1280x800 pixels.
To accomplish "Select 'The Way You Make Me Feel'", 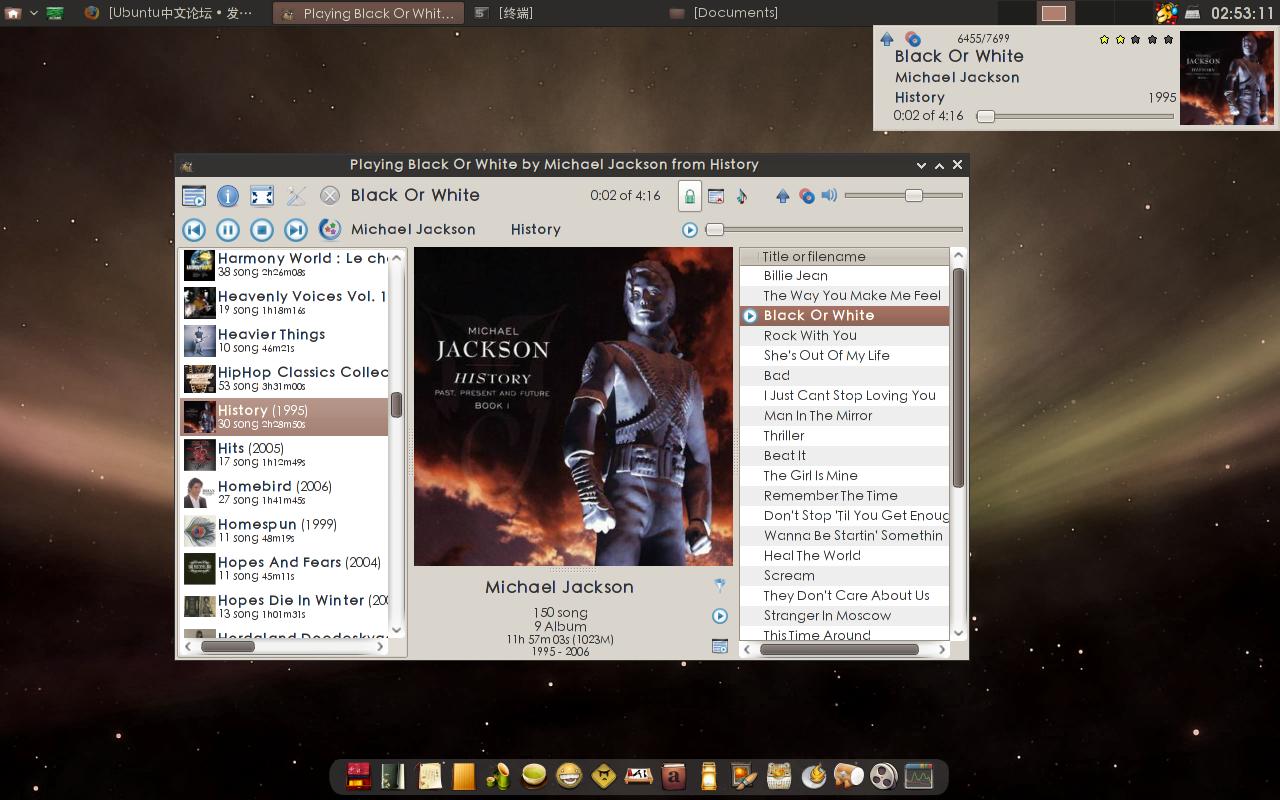I will [x=844, y=296].
